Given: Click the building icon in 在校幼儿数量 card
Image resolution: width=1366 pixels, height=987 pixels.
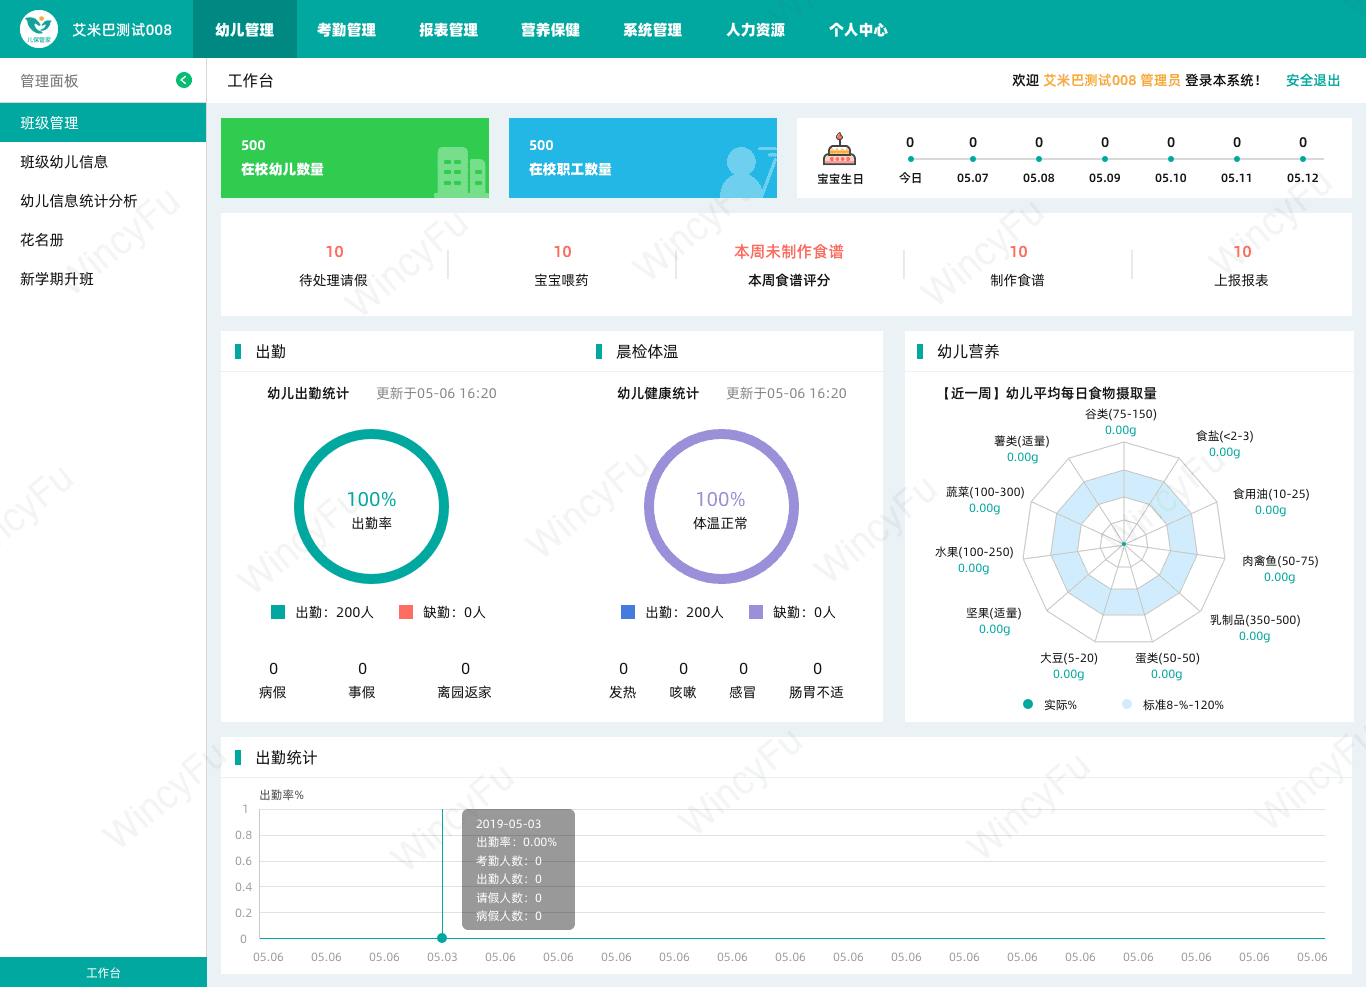Looking at the screenshot, I should tap(461, 171).
